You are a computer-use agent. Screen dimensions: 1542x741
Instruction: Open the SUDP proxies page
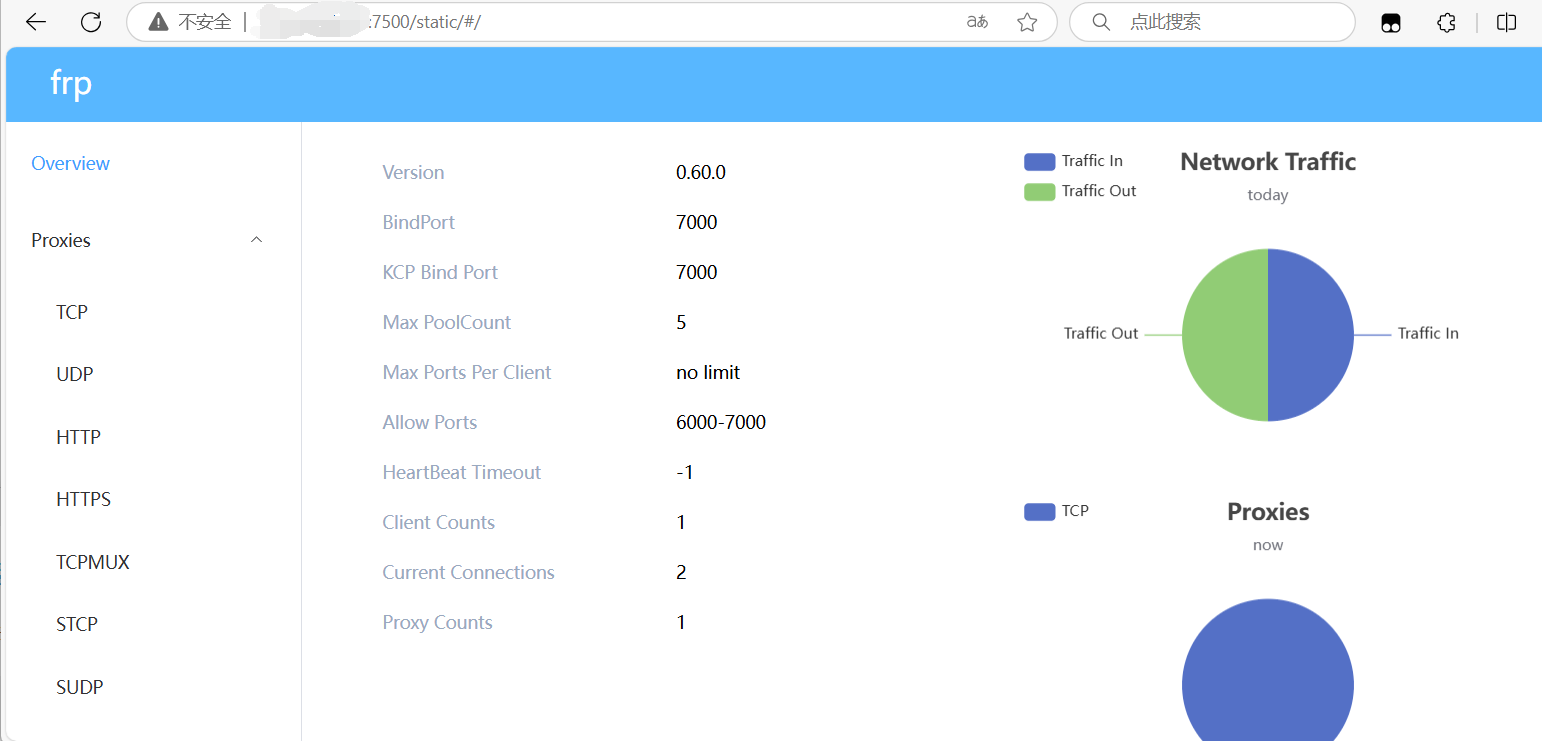[x=80, y=687]
